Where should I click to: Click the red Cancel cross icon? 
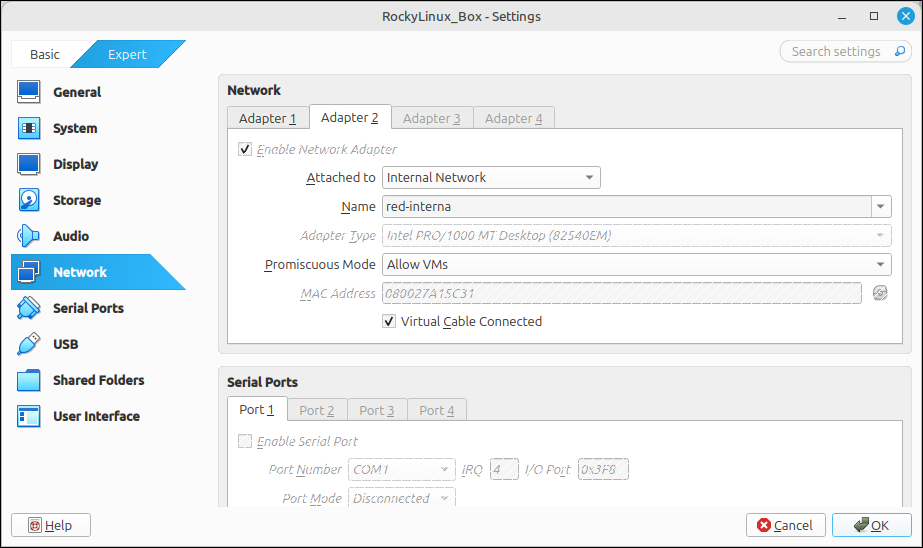(763, 525)
